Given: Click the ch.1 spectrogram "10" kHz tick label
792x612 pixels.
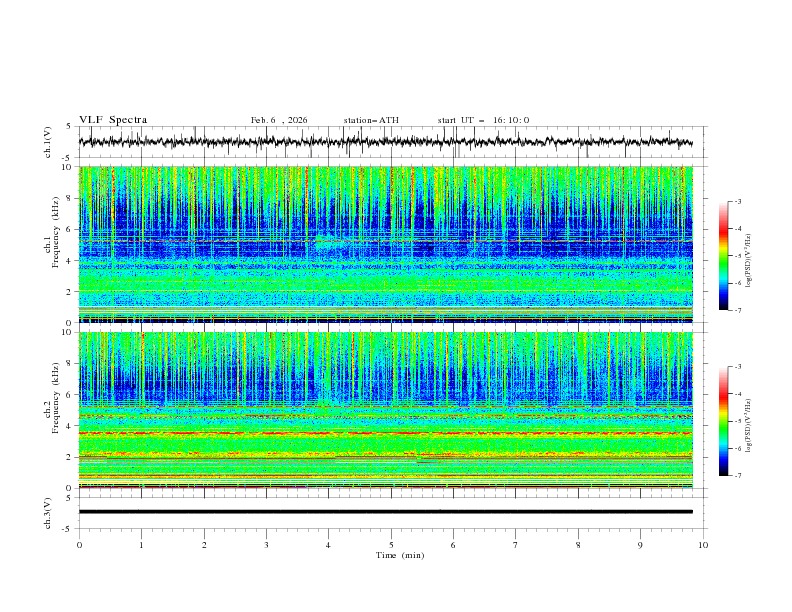Looking at the screenshot, I should [69, 167].
